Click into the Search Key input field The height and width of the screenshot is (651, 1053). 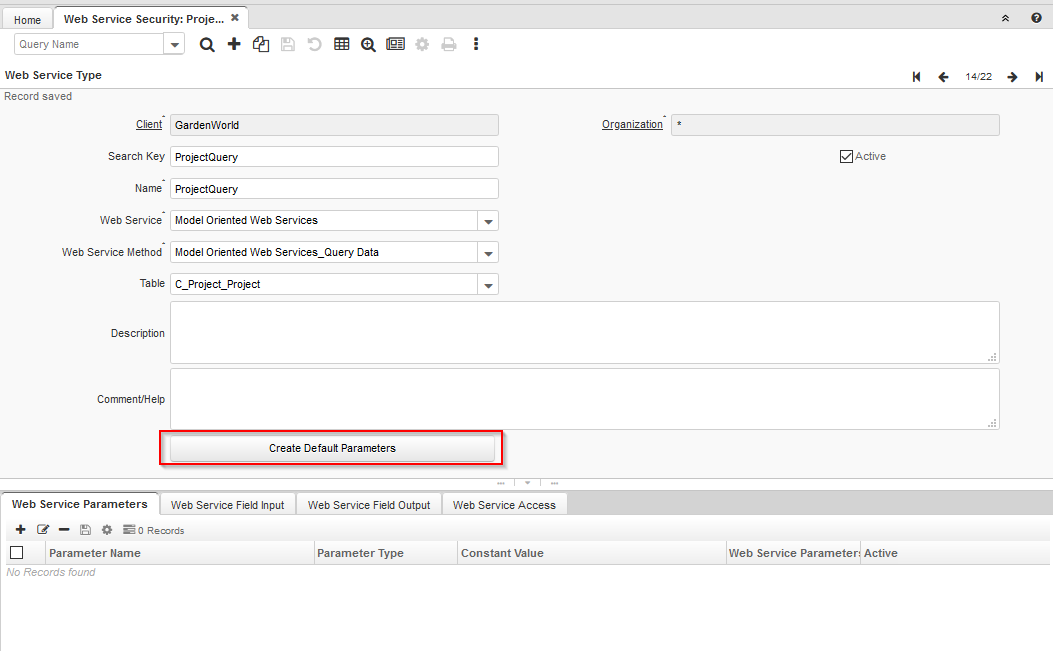coord(334,157)
